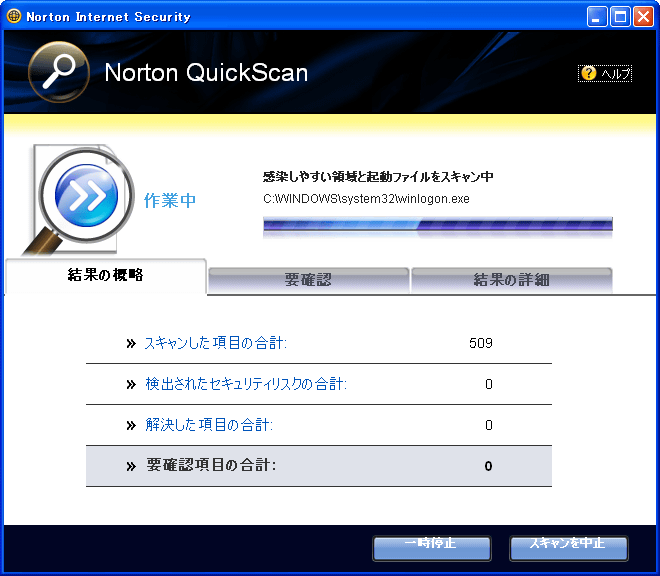Switch to the 結果の概略 tab

point(106,276)
